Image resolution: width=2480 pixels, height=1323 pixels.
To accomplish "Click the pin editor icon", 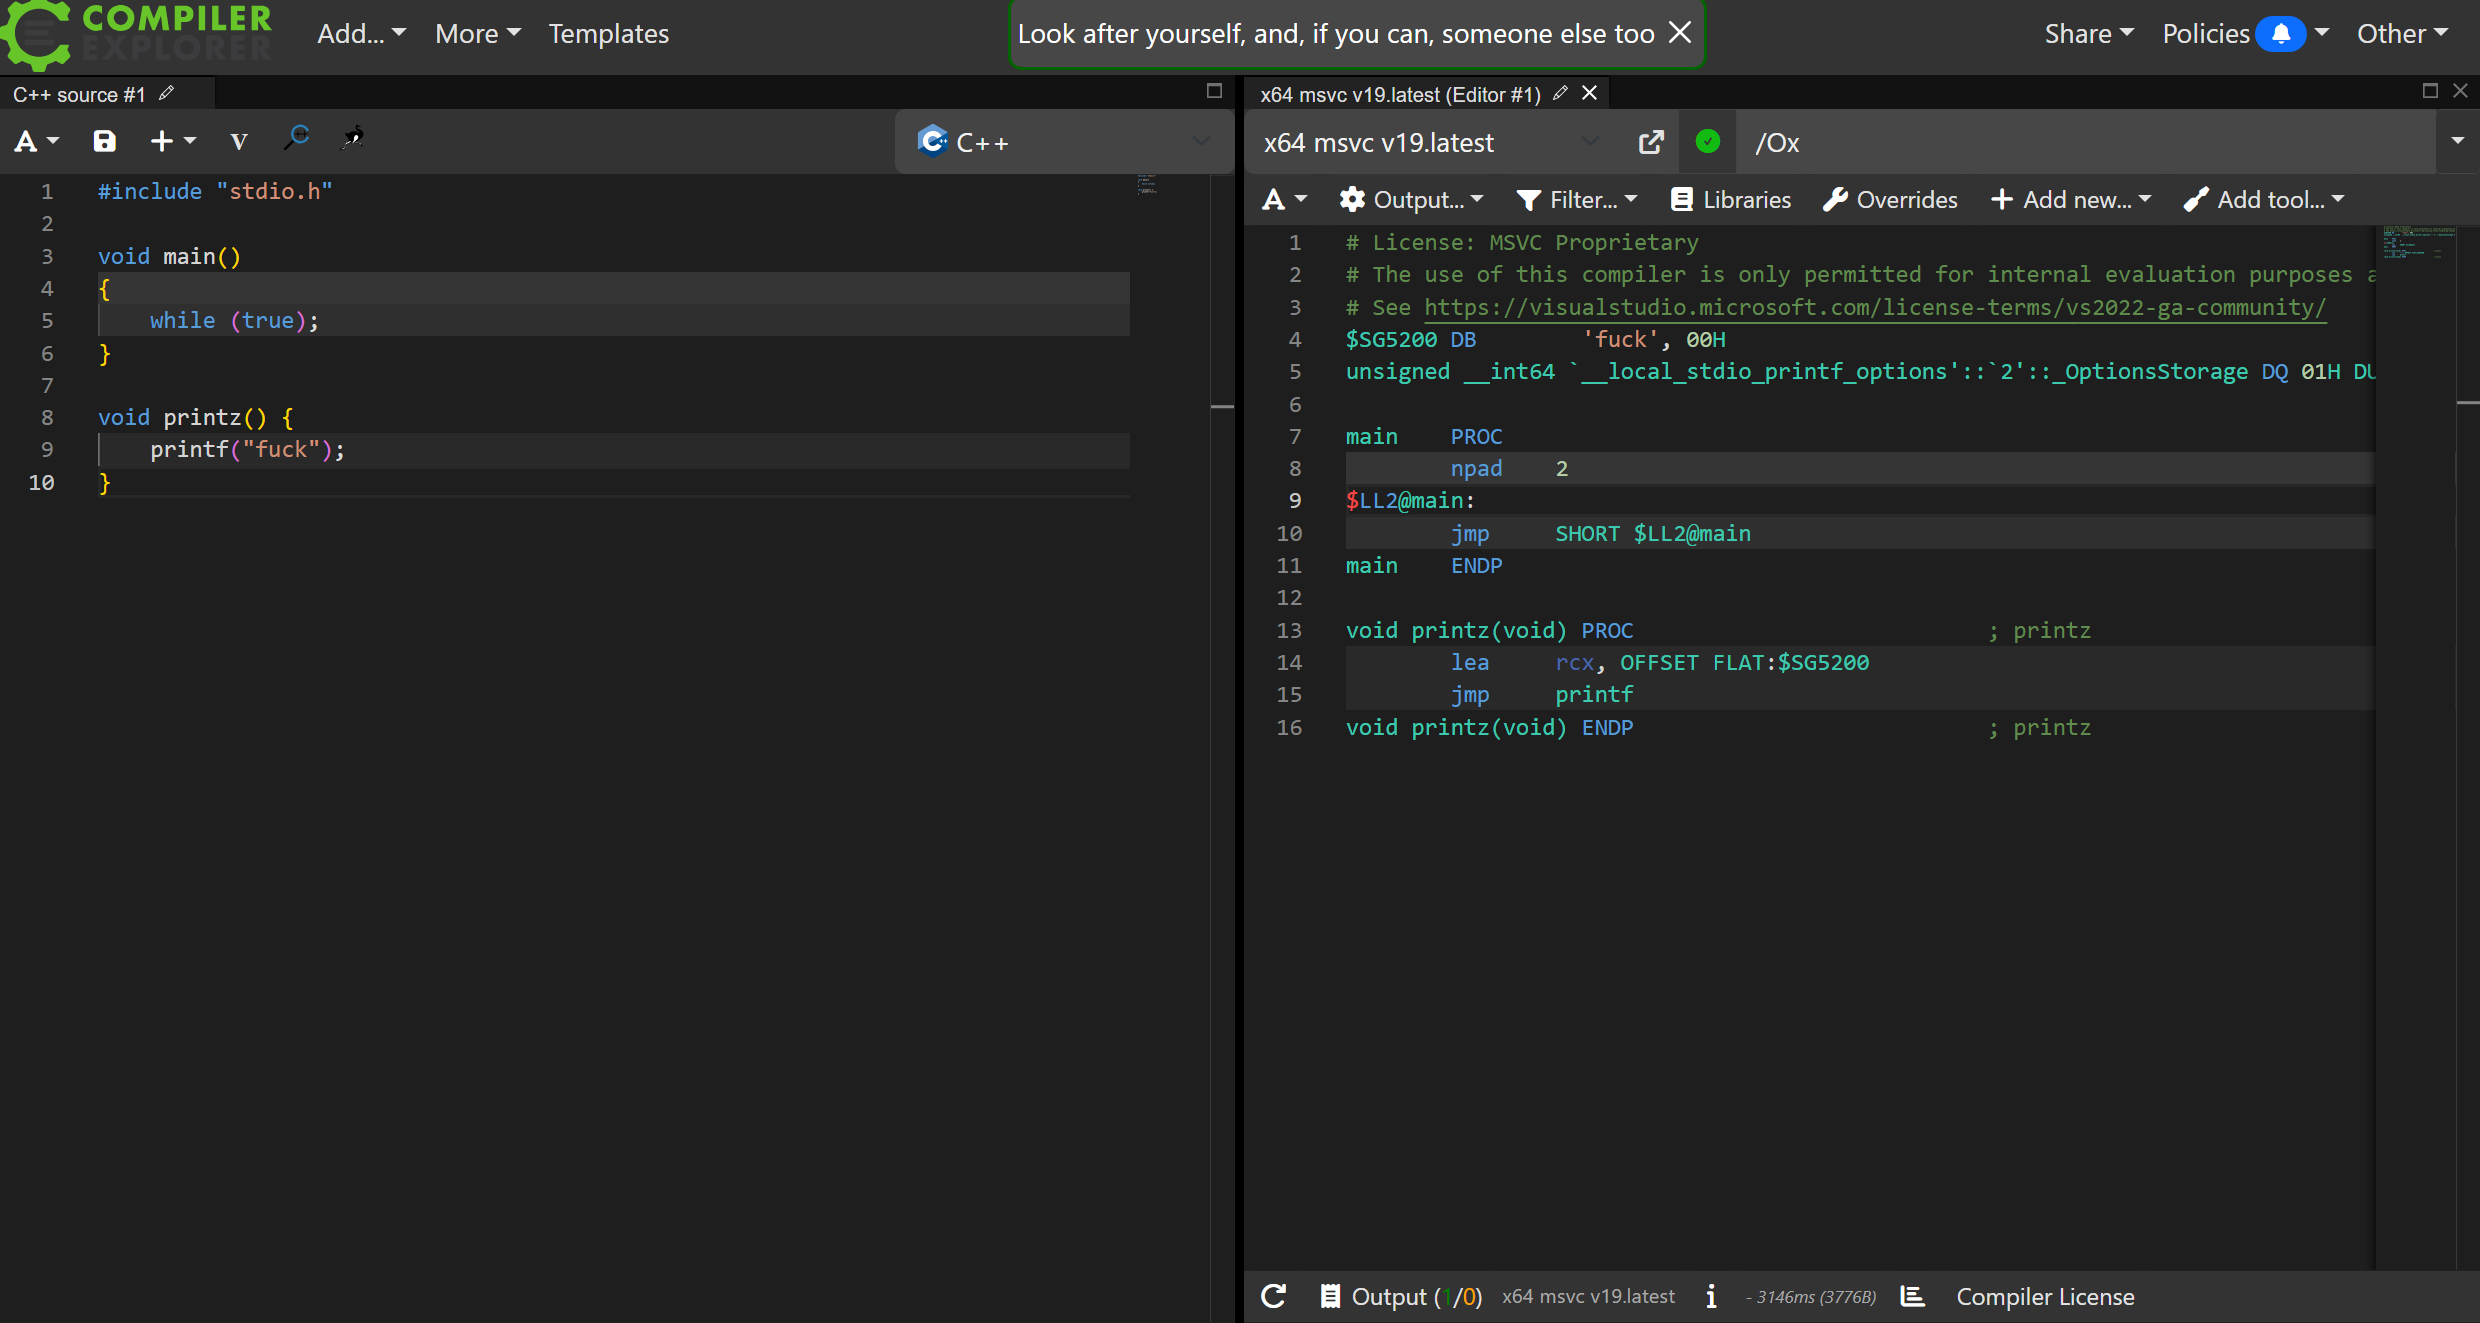I will click(x=353, y=138).
